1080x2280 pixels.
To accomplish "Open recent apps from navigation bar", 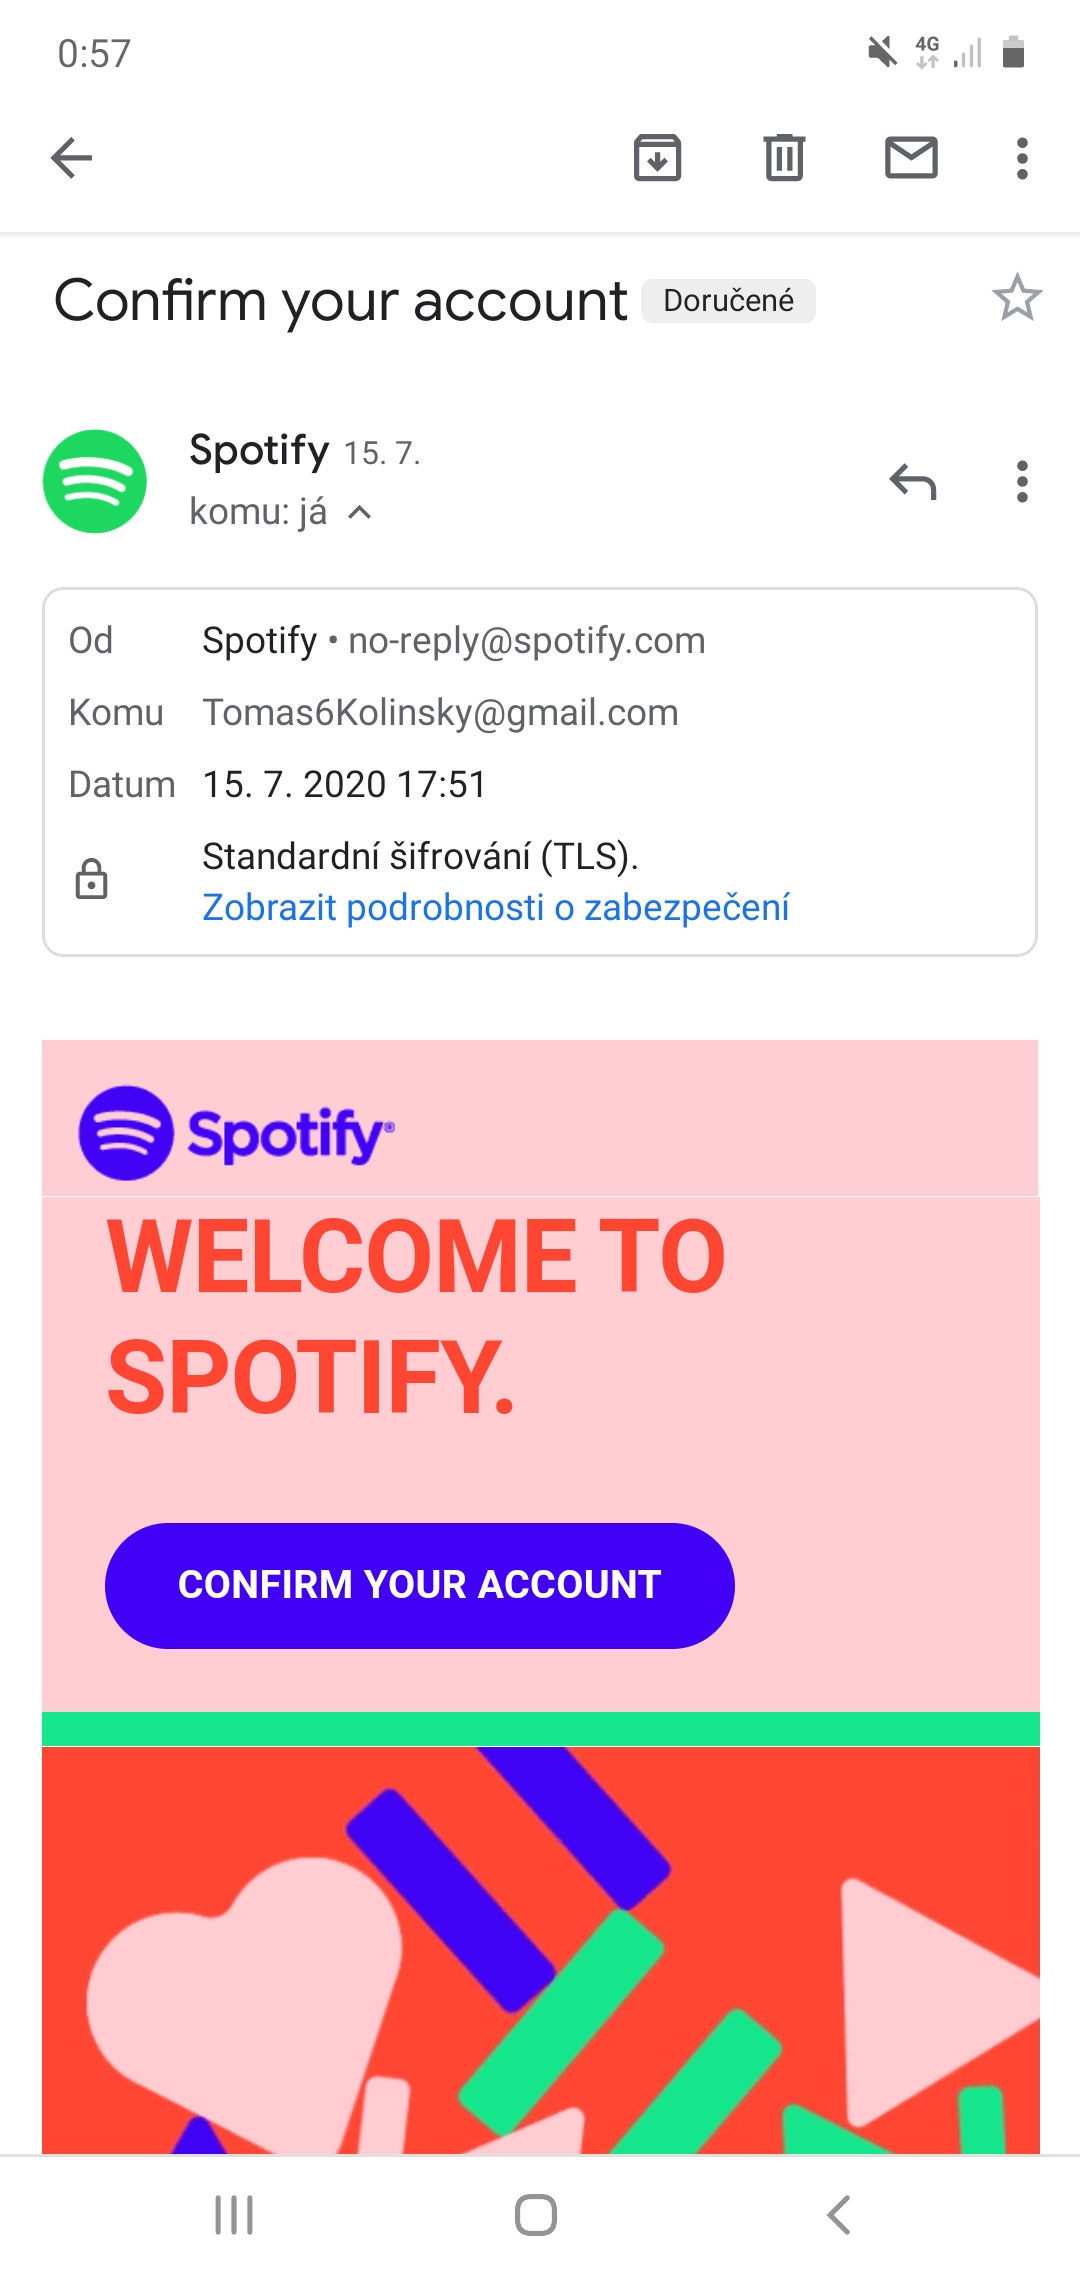I will coord(234,2214).
